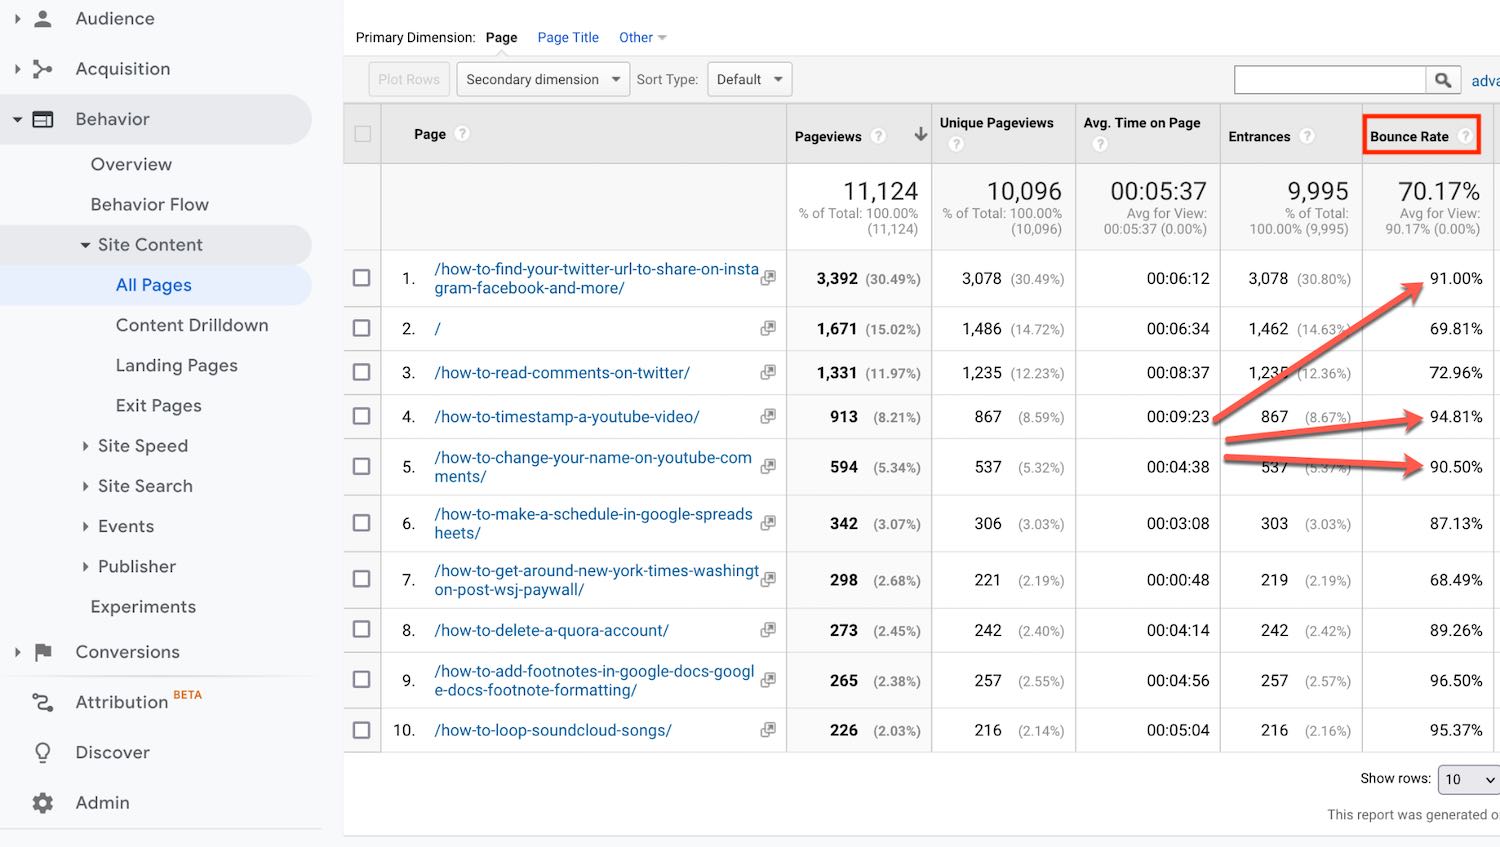Open loop-soundcloud-songs row external link icon

768,730
